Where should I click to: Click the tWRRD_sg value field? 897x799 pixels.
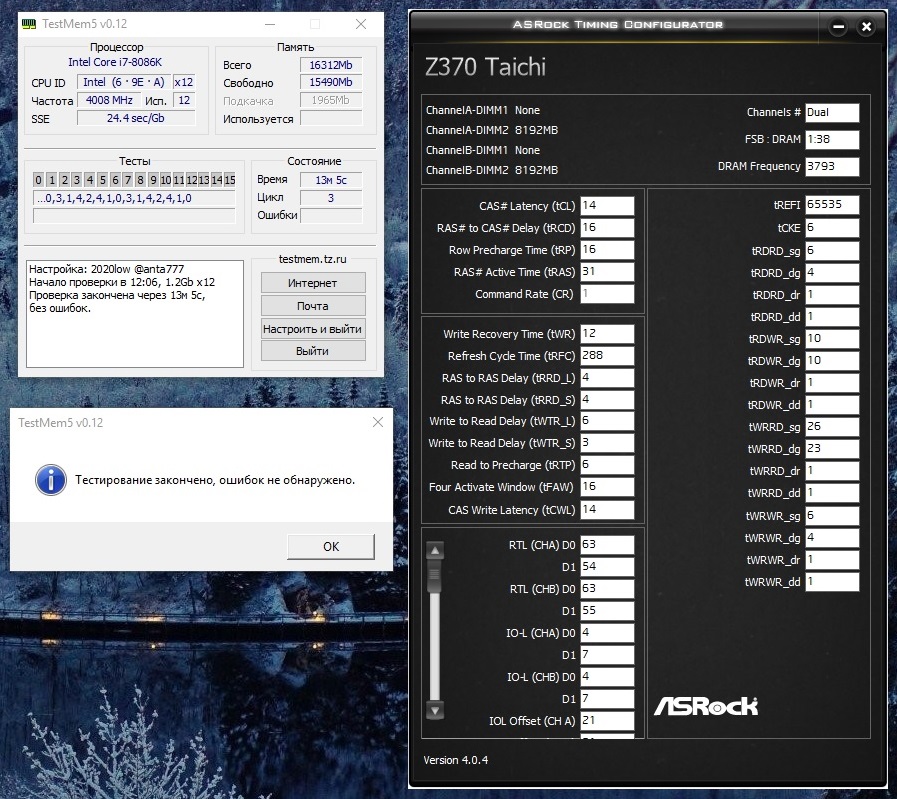pos(832,427)
